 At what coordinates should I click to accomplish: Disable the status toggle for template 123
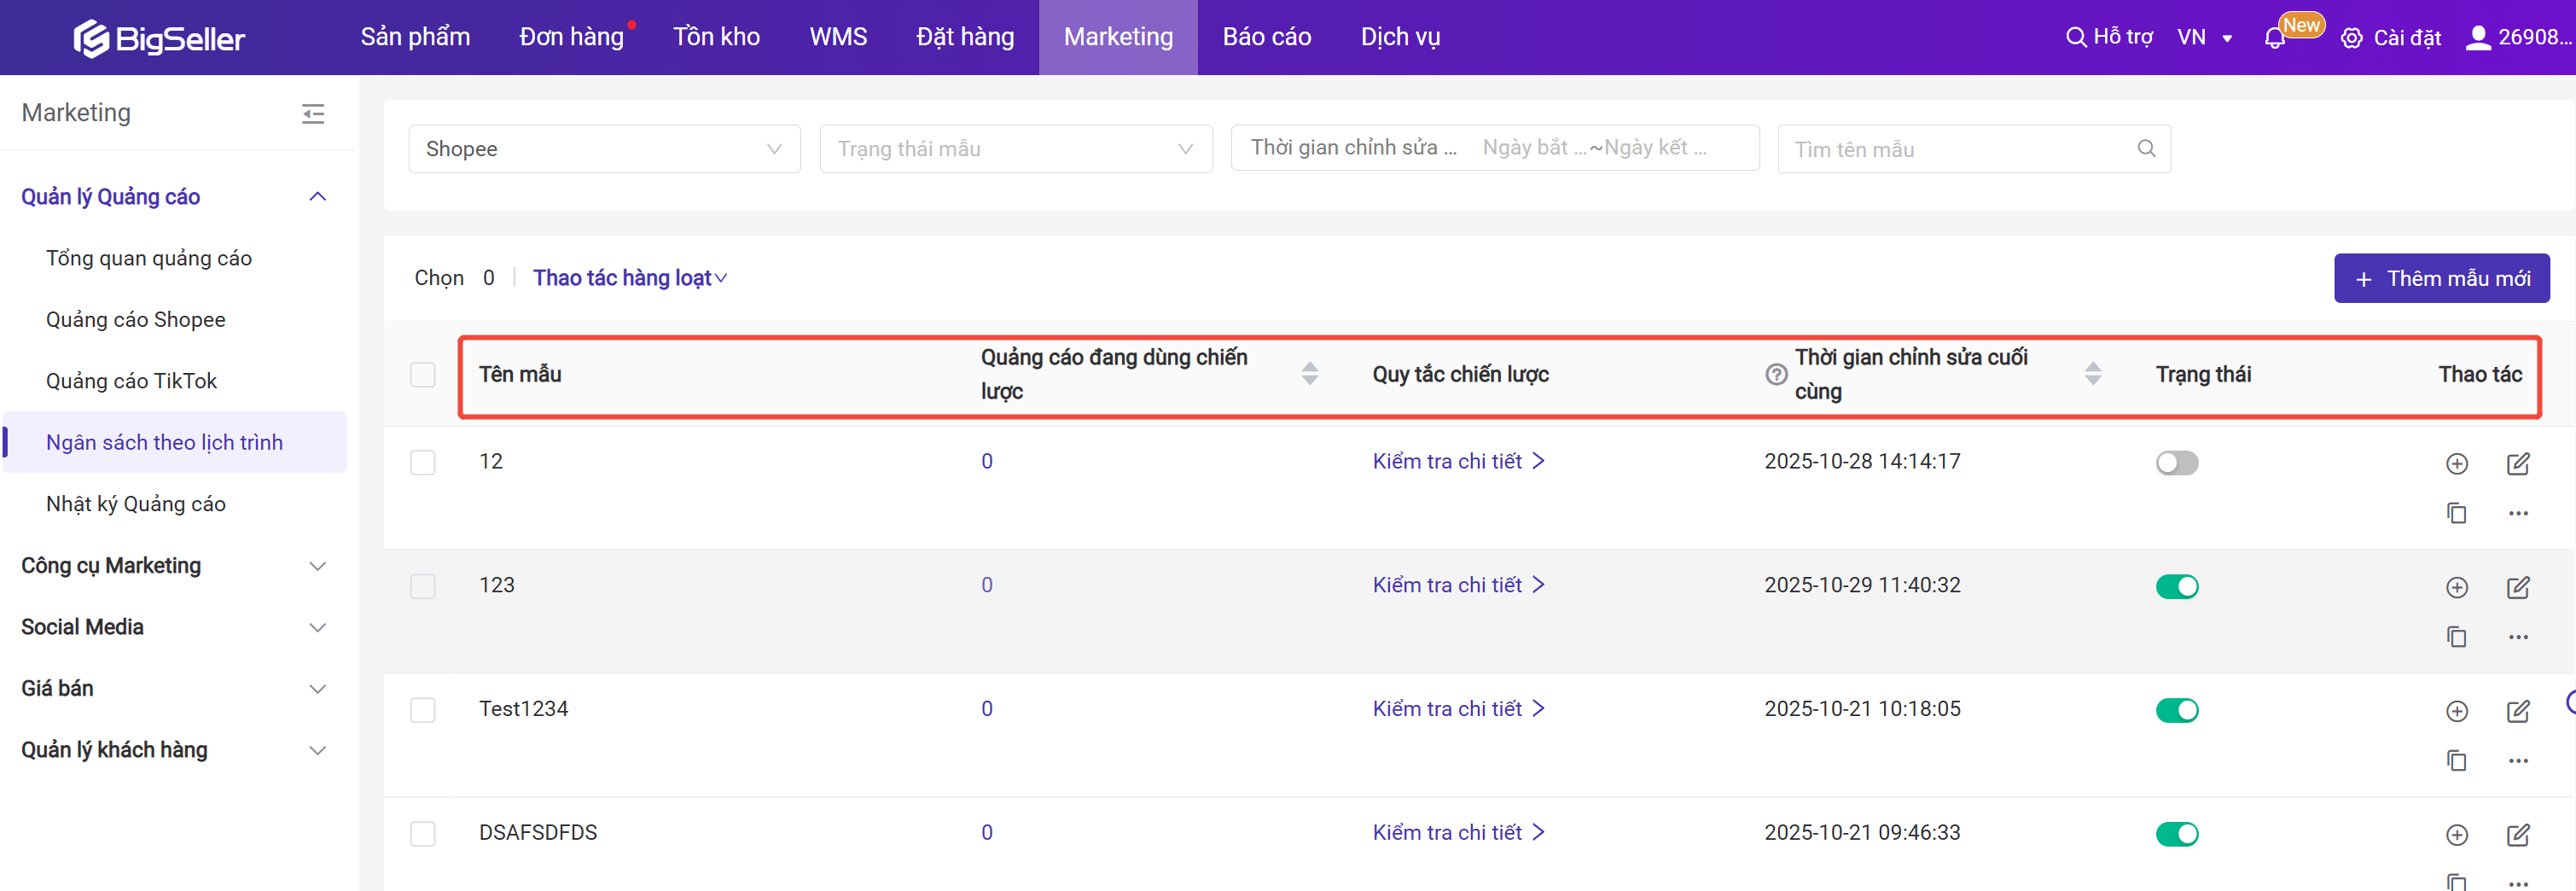[x=2176, y=587]
